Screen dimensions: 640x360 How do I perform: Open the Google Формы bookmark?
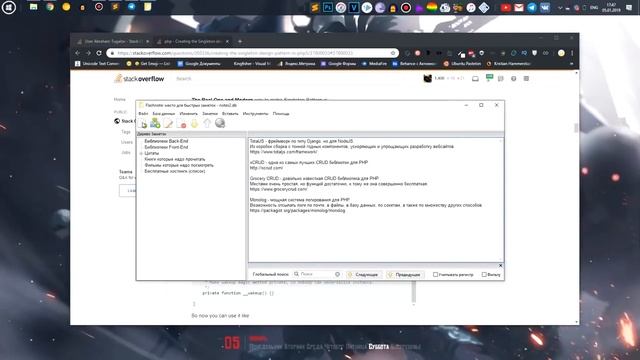[x=338, y=64]
